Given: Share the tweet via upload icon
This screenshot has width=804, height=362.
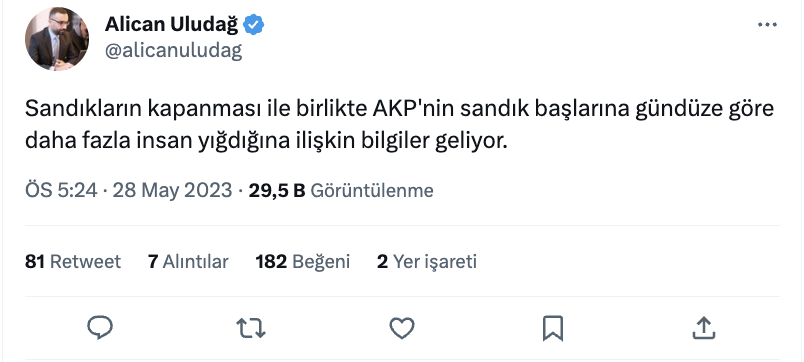Looking at the screenshot, I should [704, 328].
